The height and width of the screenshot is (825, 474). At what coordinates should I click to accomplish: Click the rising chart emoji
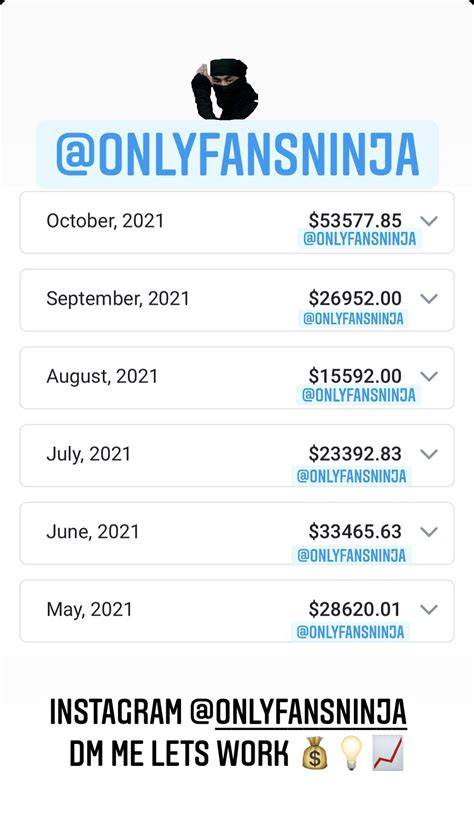pyautogui.click(x=388, y=753)
